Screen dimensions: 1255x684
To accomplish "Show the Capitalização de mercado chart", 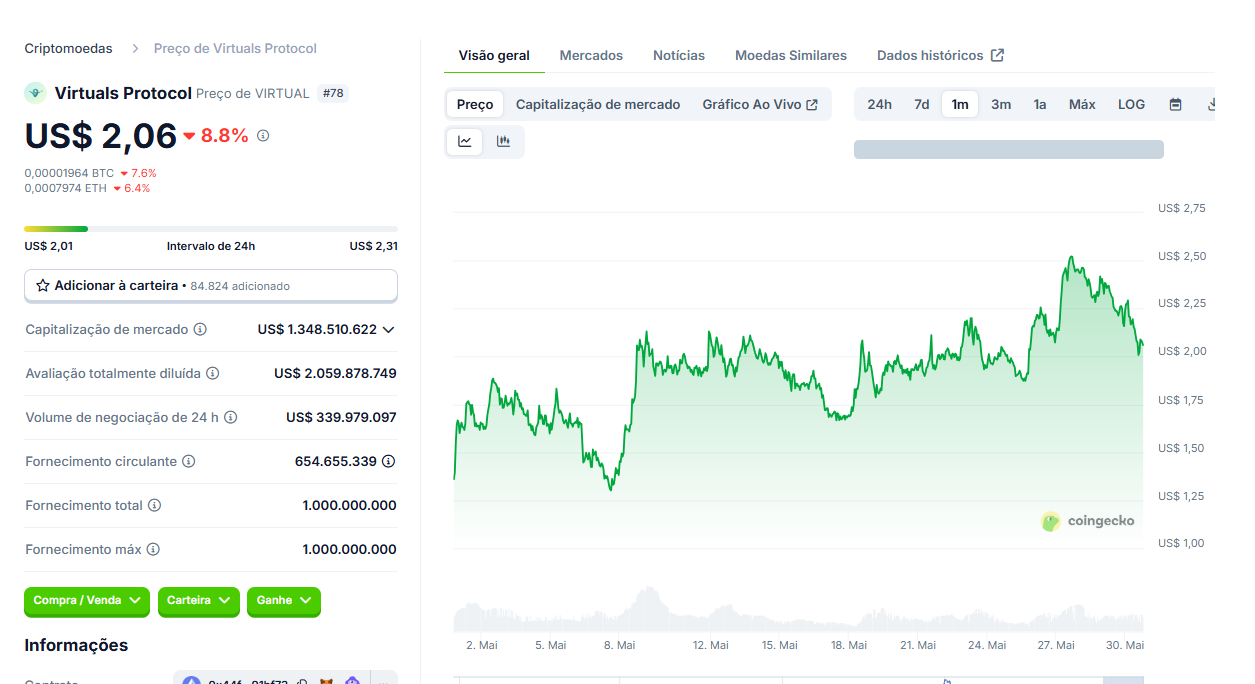I will (598, 104).
